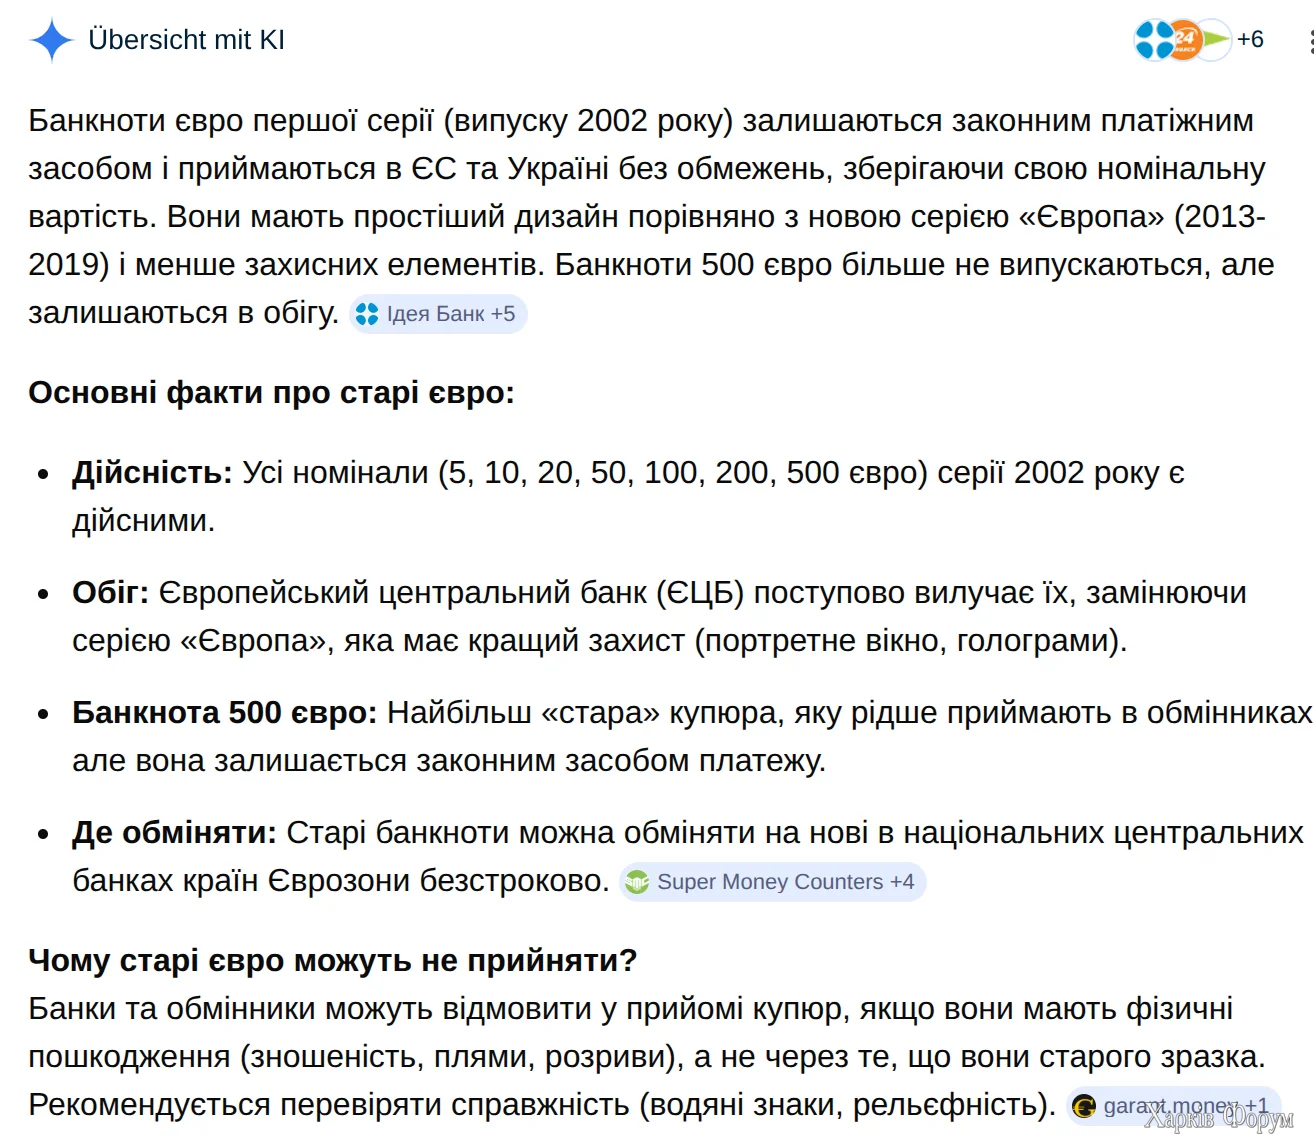
Task: Expand the +6 sources indicator
Action: click(1253, 40)
